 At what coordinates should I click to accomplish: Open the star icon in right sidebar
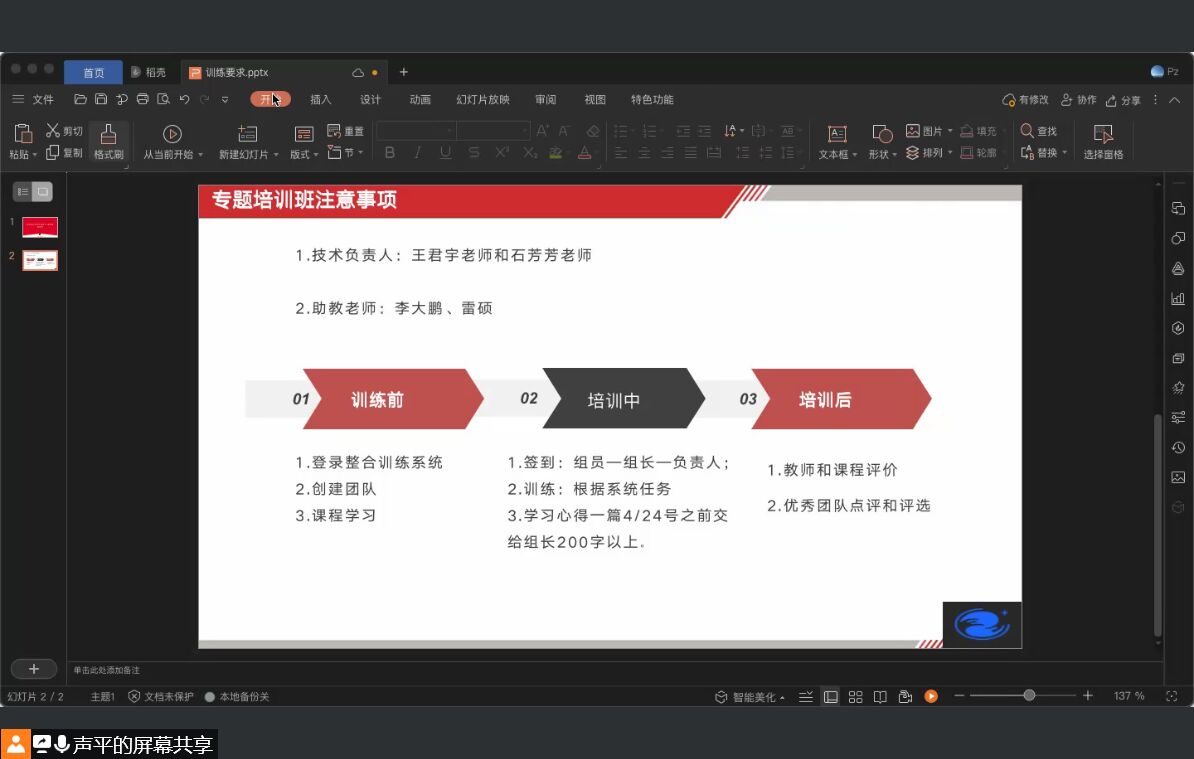[x=1178, y=387]
